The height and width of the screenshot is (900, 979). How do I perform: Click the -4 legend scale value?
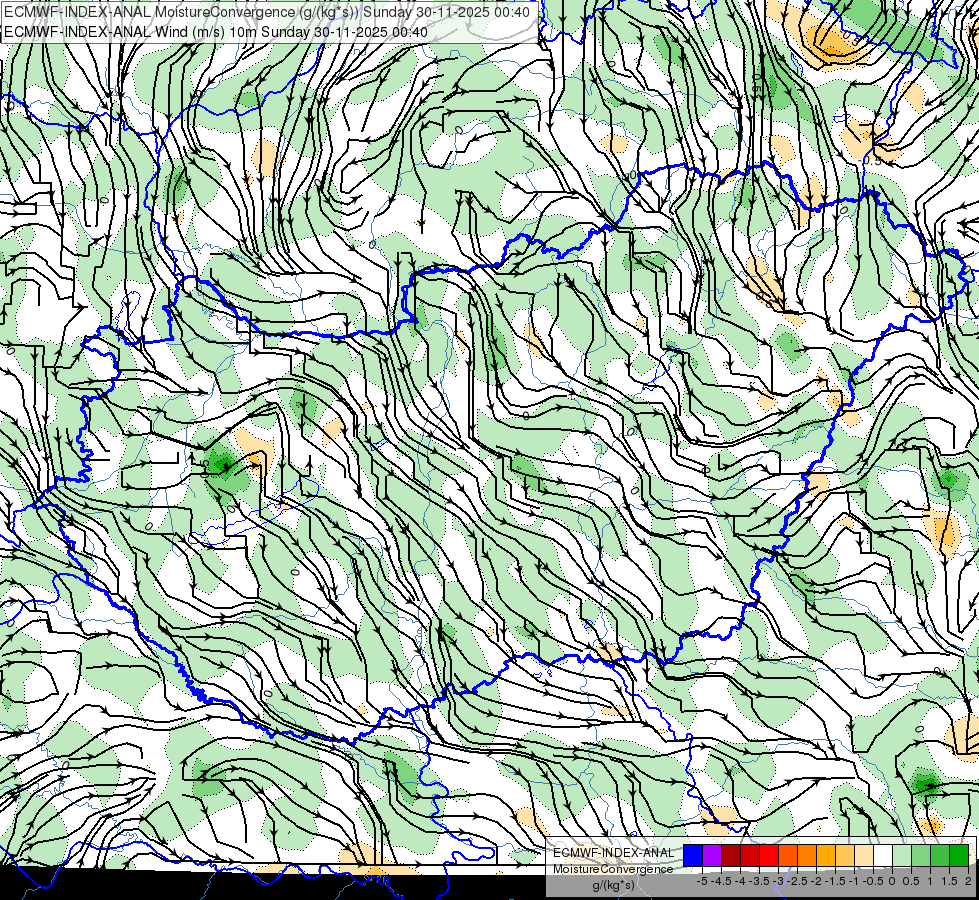(740, 881)
